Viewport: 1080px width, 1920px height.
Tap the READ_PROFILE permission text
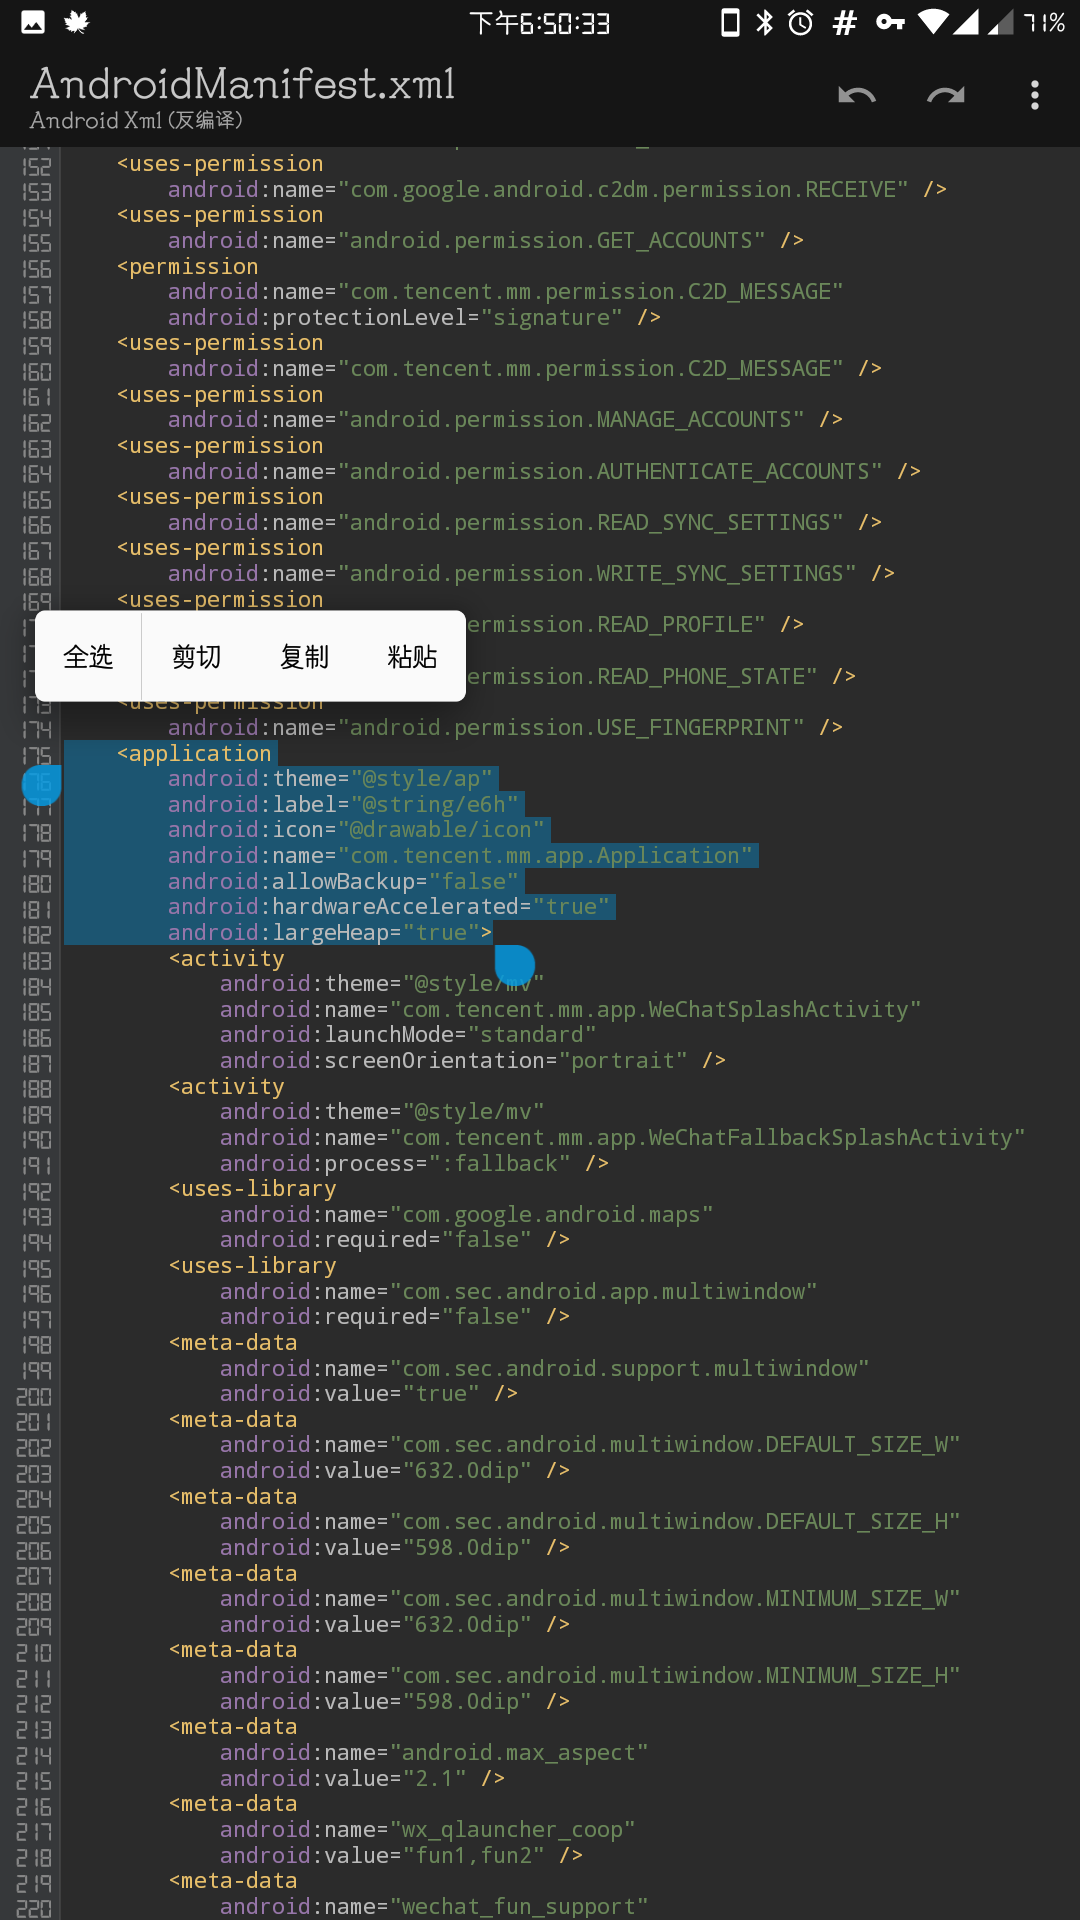[635, 625]
